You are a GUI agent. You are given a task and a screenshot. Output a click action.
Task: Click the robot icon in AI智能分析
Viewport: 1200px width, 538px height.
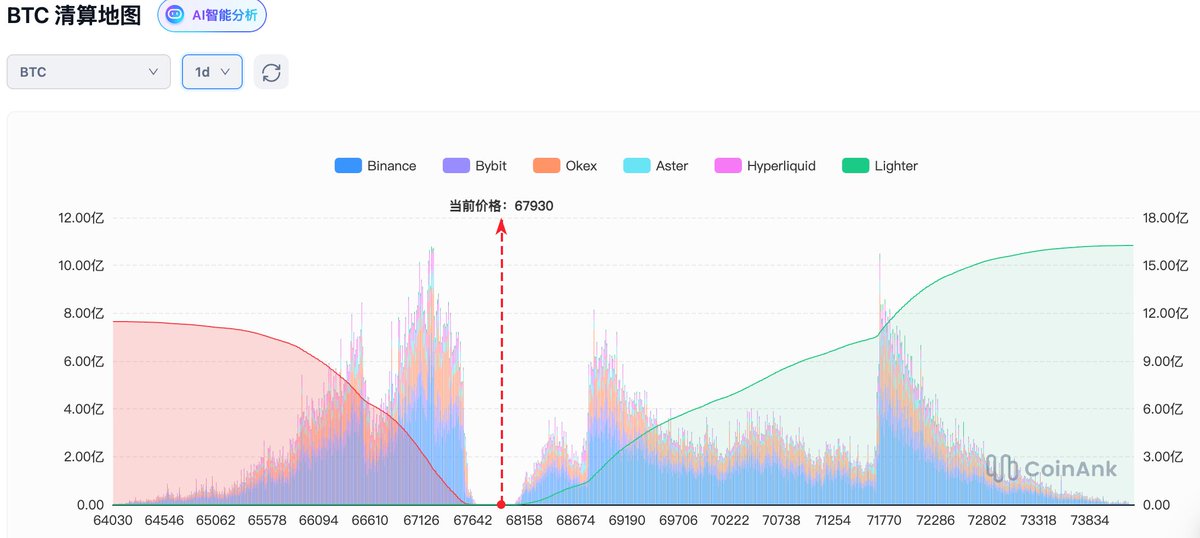[175, 15]
